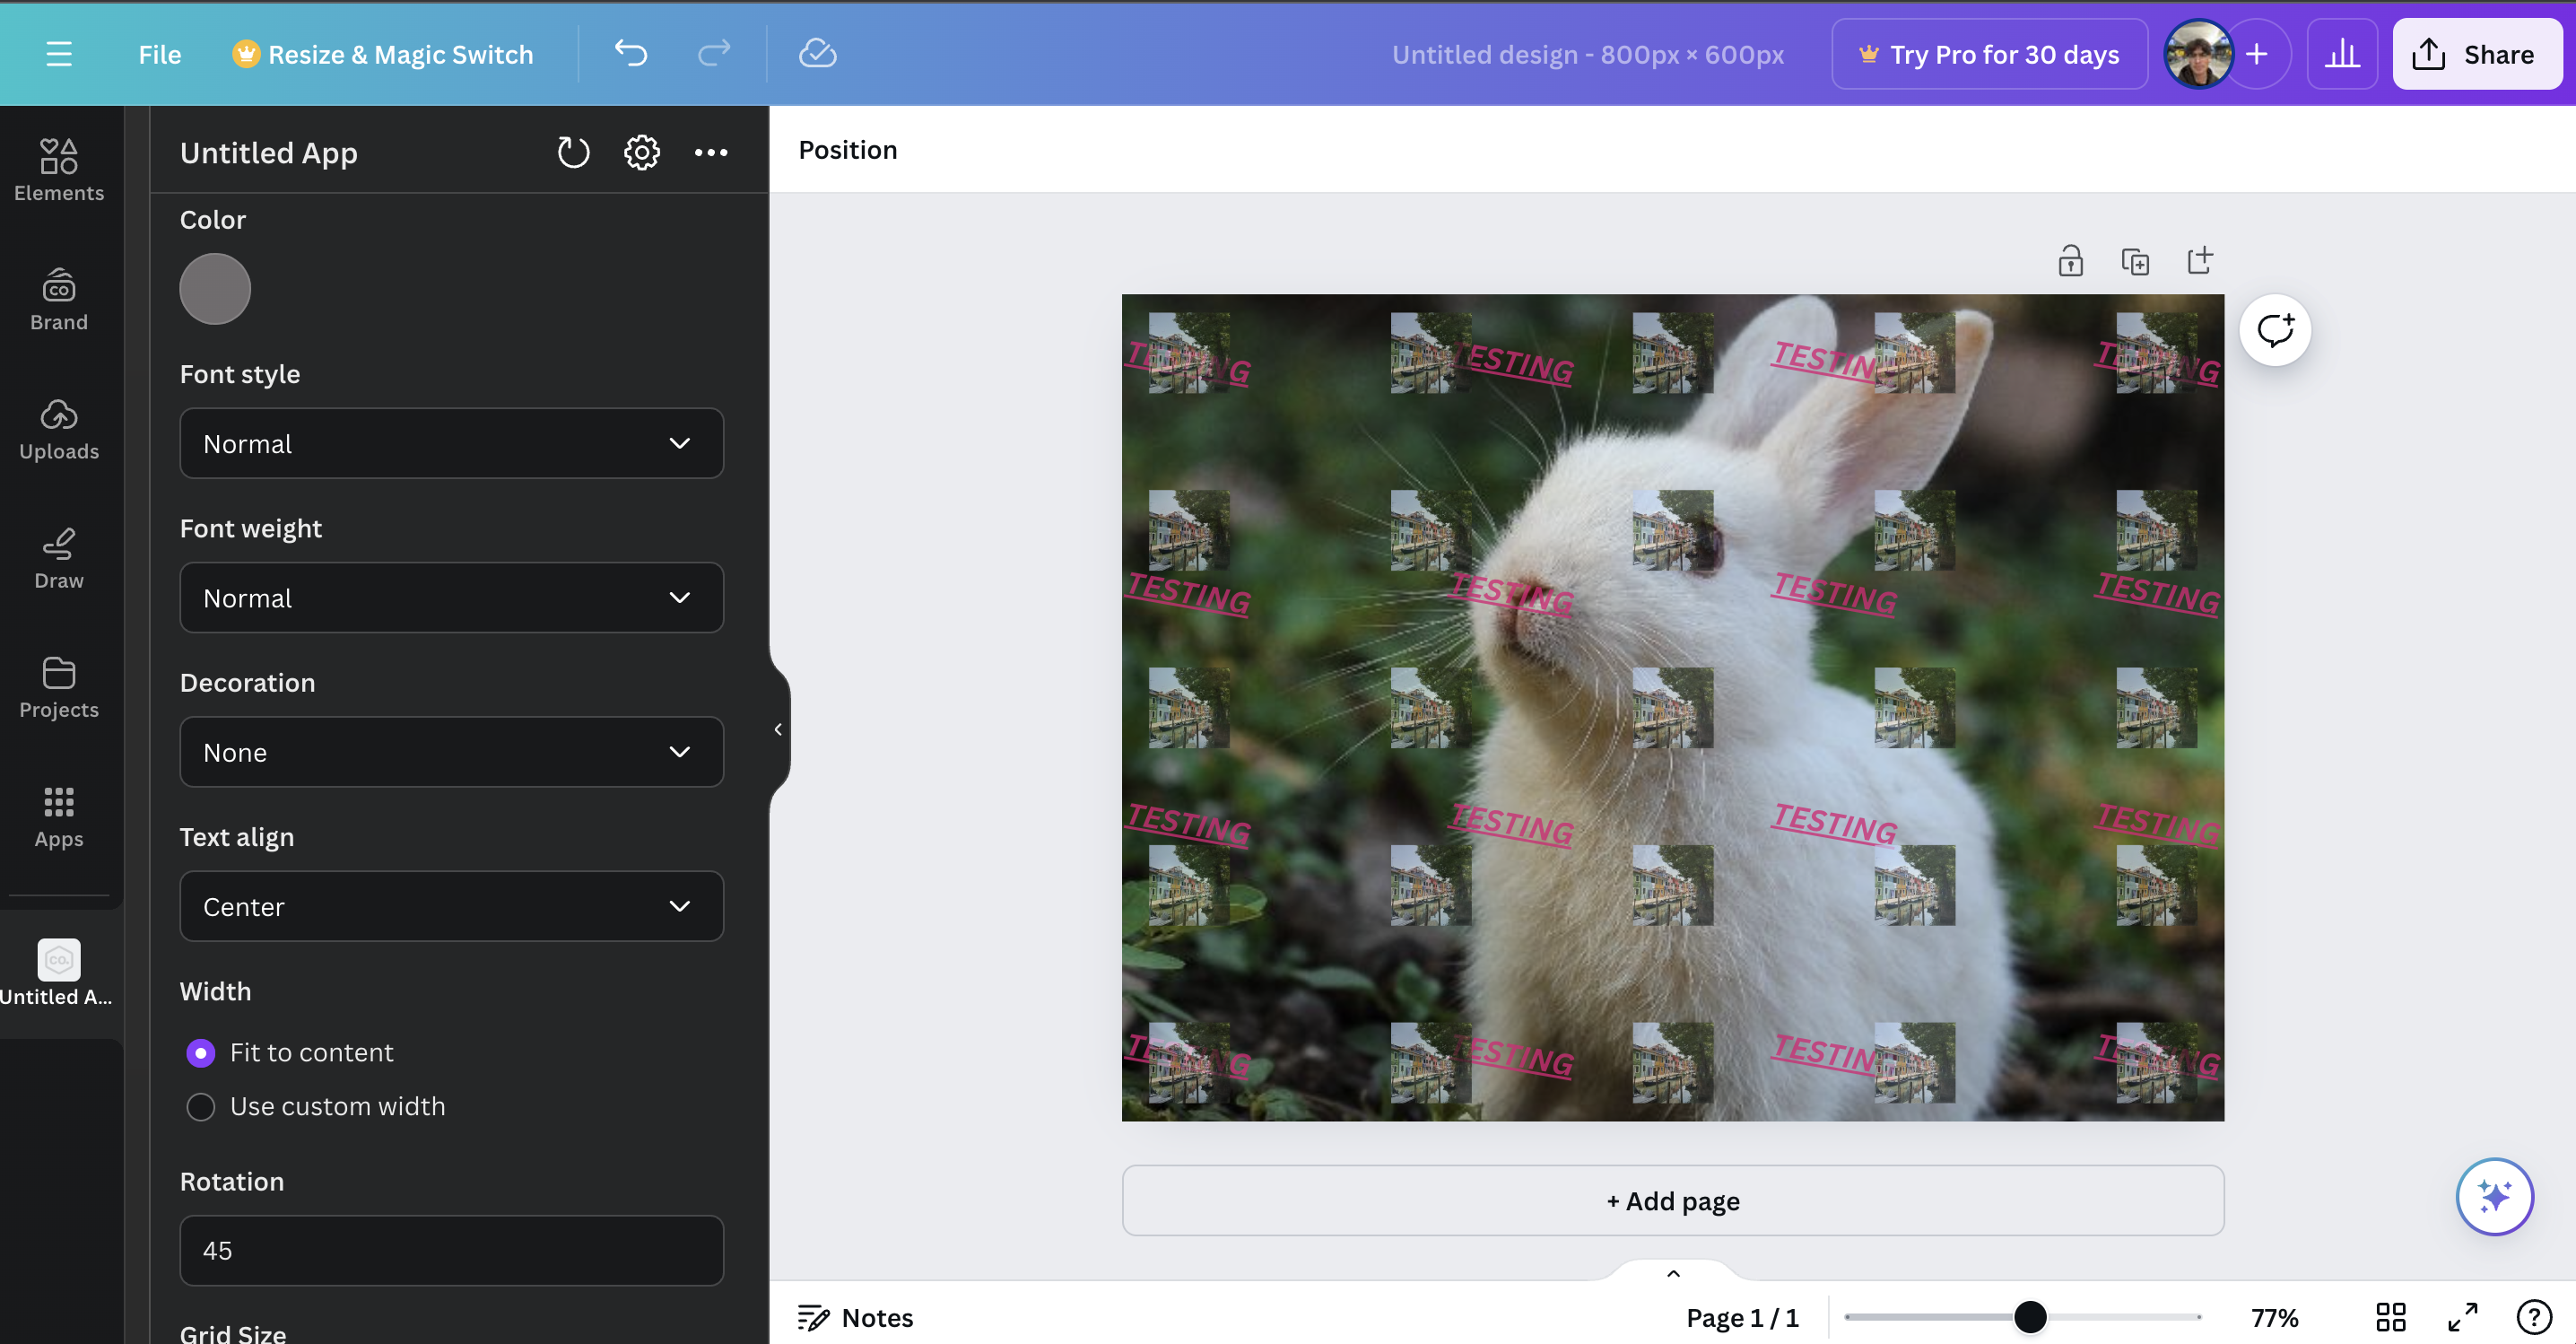Click the Position tab in toolbar

pos(847,150)
